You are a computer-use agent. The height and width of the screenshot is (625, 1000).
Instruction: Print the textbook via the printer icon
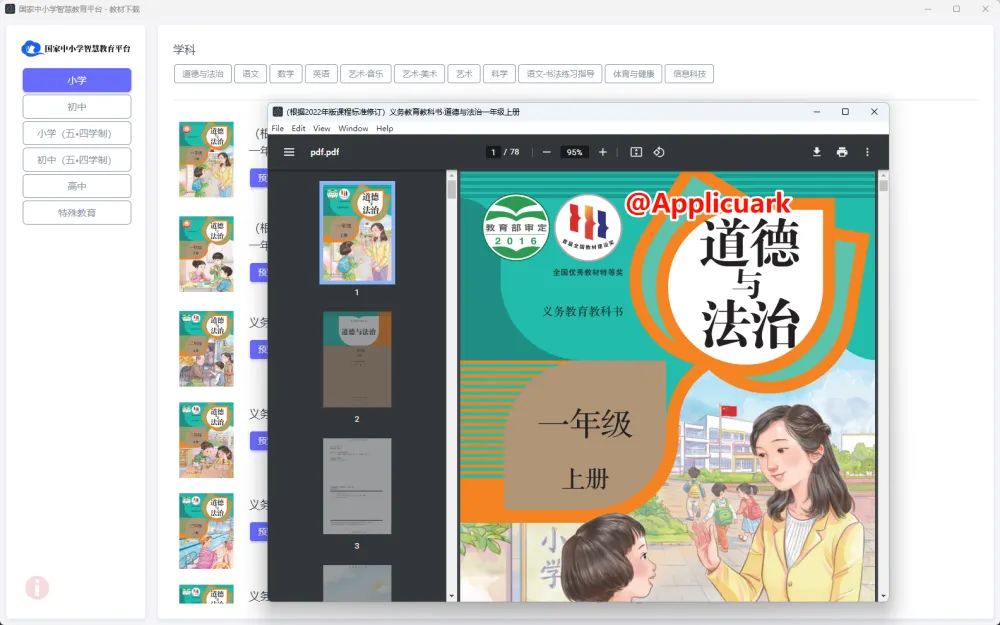842,152
